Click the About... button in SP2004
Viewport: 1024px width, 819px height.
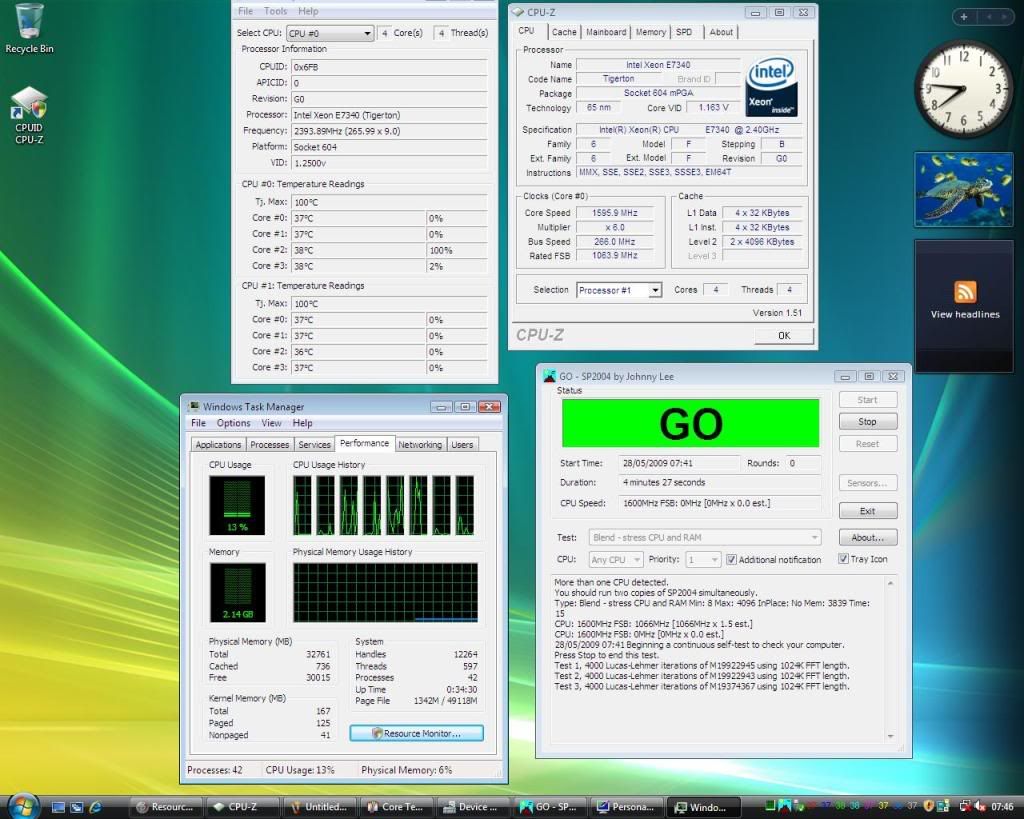(867, 538)
